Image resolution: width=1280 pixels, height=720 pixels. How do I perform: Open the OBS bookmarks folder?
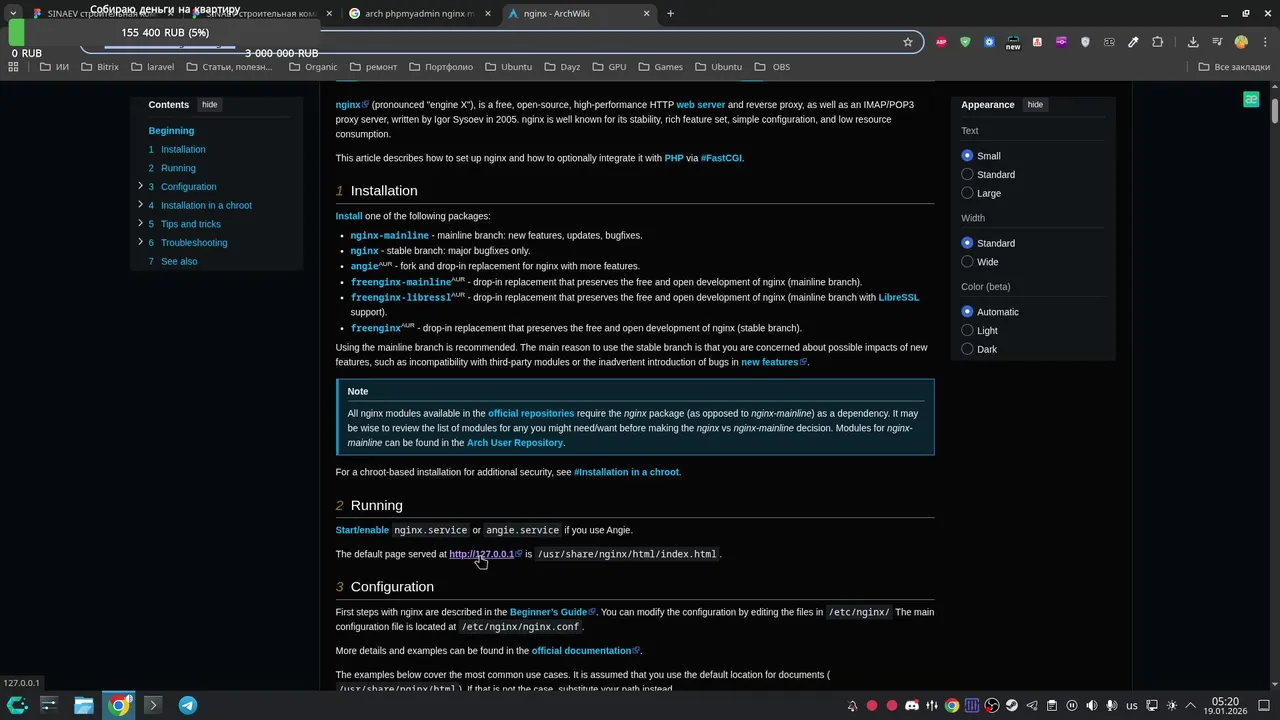pos(772,67)
